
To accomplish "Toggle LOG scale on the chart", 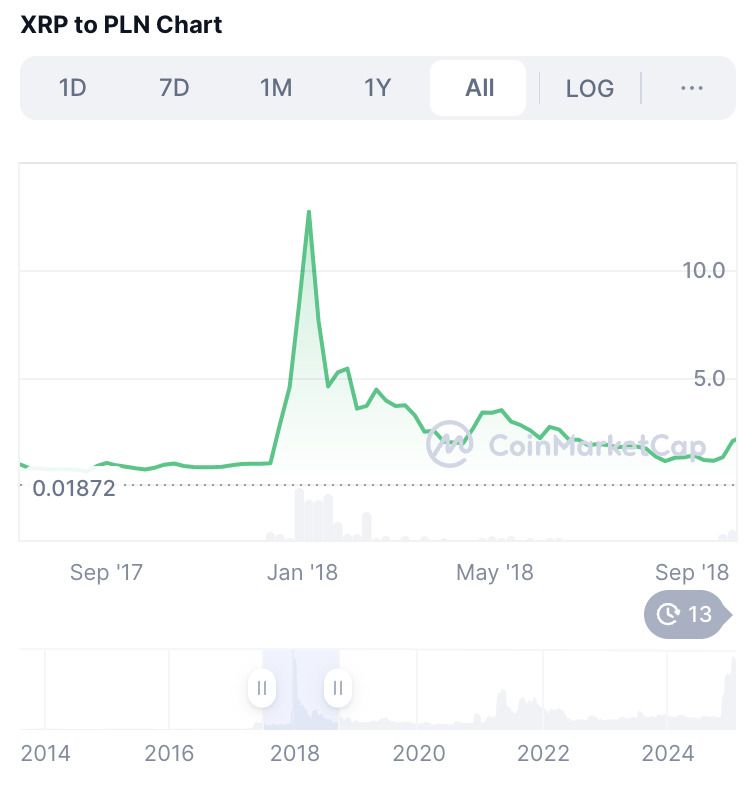I will (590, 89).
